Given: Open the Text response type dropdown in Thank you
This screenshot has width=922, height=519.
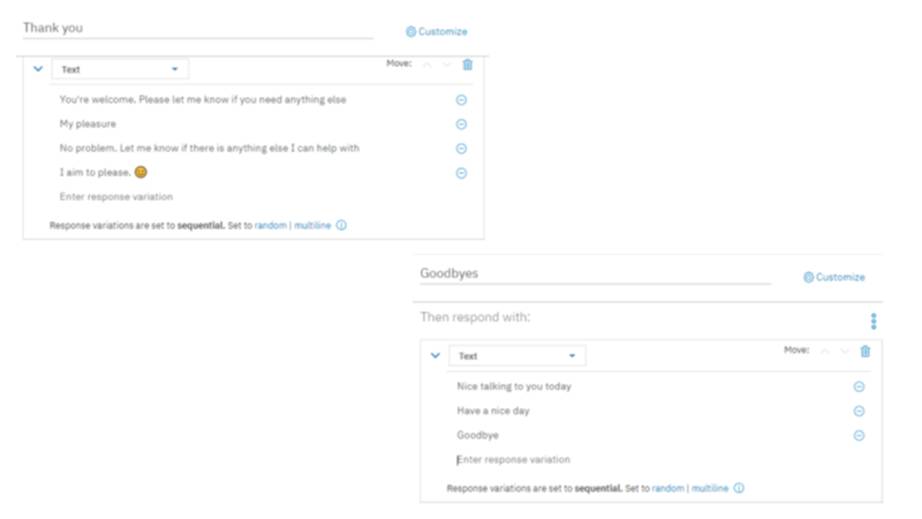Looking at the screenshot, I should tap(120, 70).
